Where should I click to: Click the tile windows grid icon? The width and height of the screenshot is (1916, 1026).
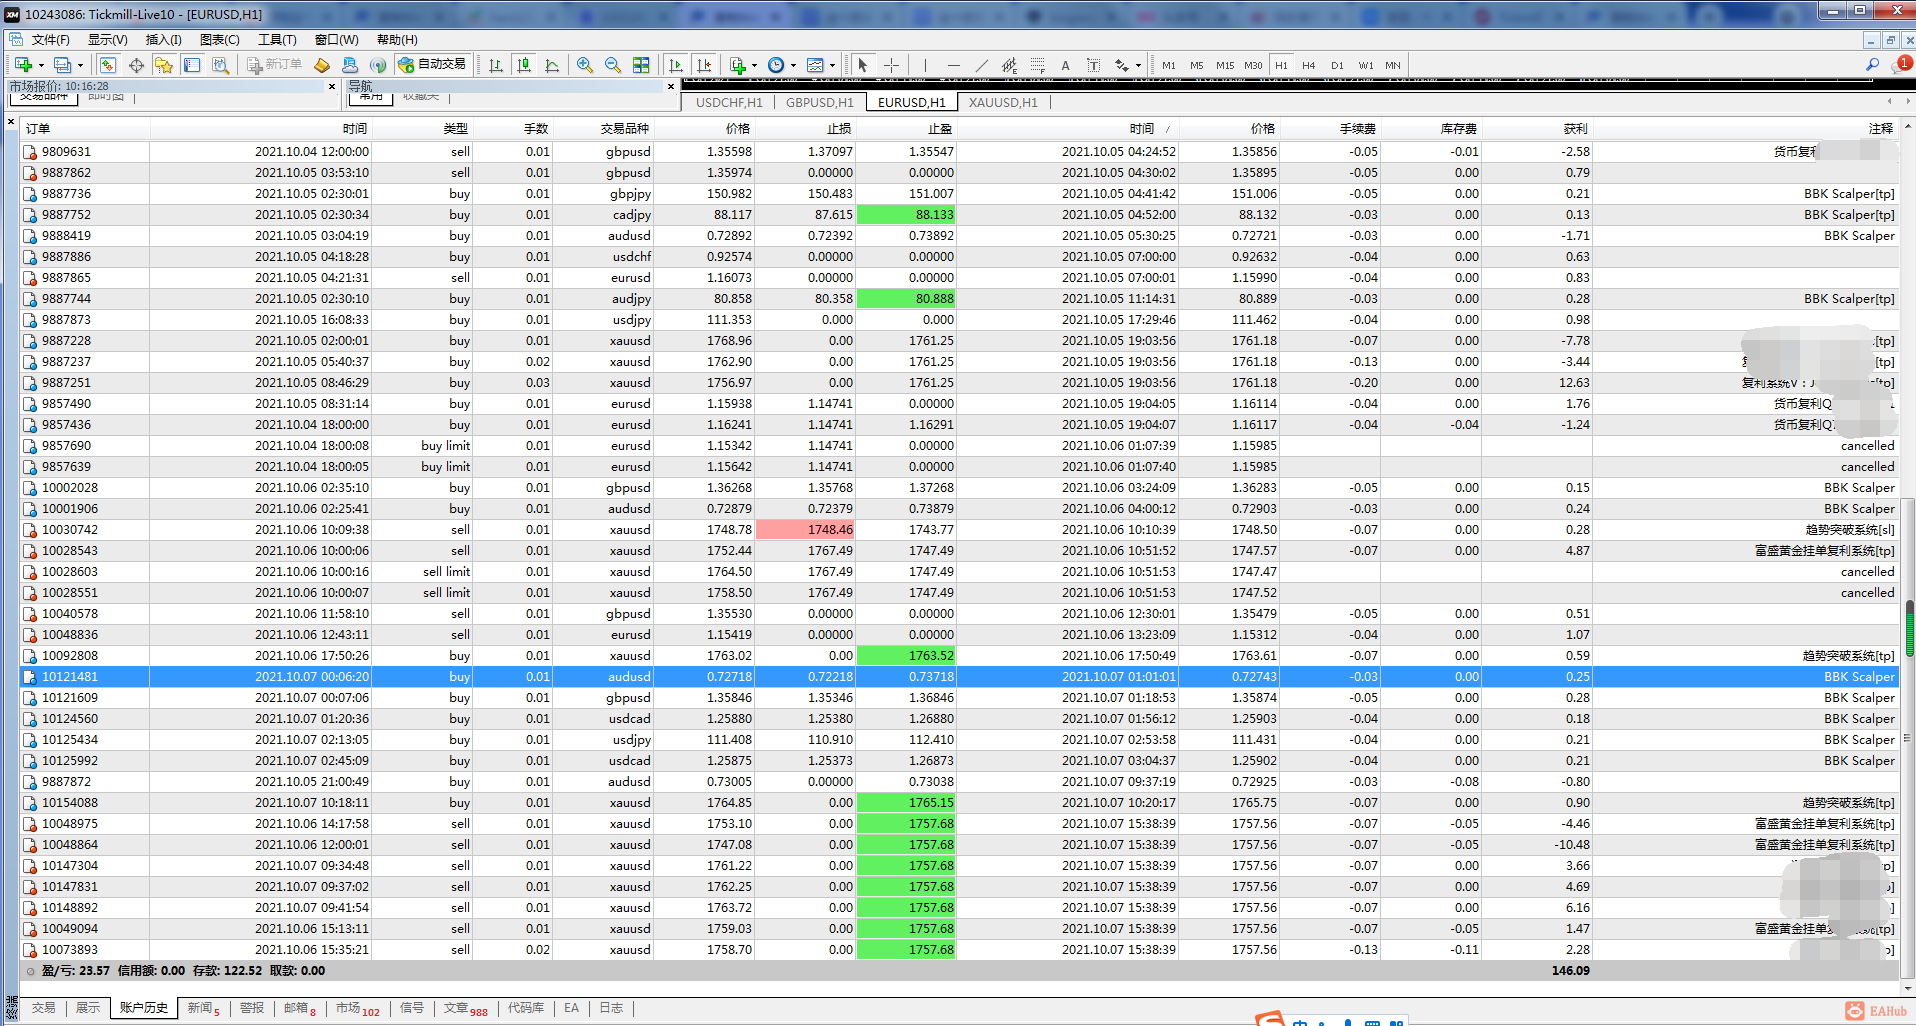tap(641, 65)
